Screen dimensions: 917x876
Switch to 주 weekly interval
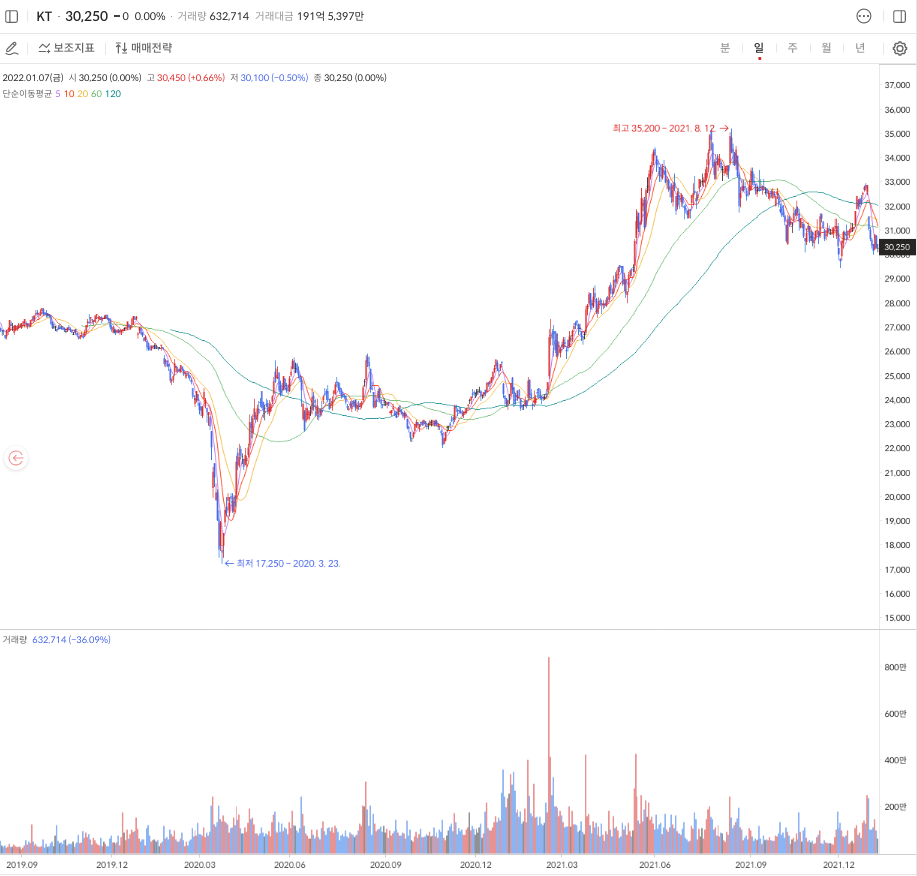(792, 48)
